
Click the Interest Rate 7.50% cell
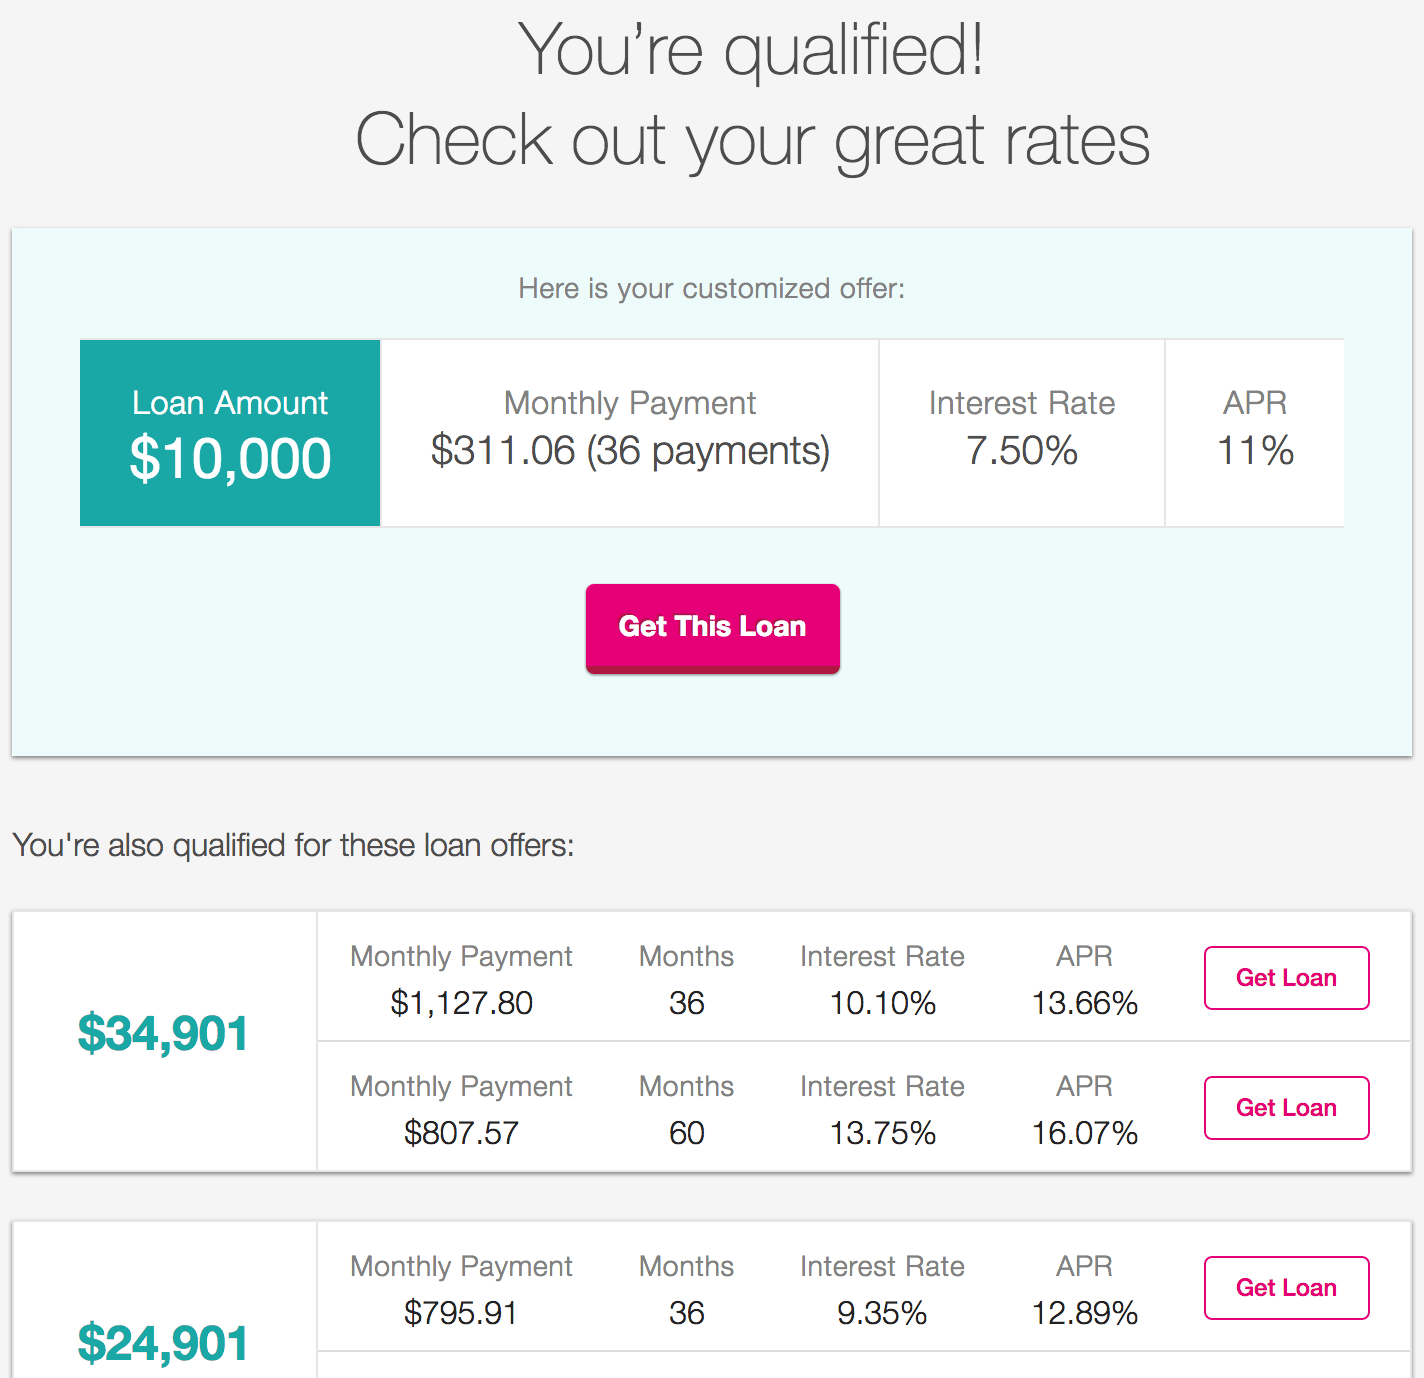point(1022,433)
